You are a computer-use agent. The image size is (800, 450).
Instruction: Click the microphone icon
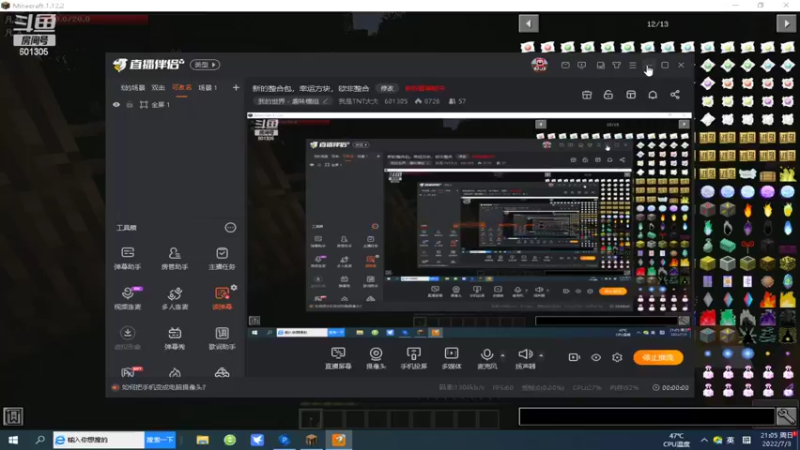pos(487,354)
